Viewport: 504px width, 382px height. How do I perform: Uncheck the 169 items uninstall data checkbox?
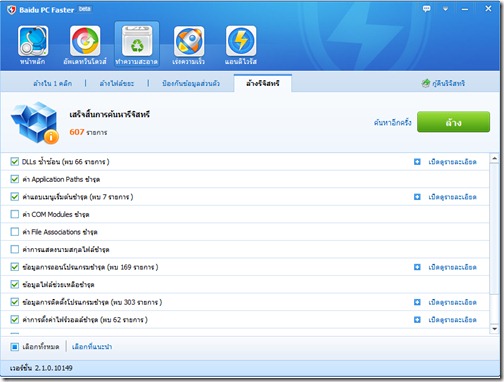[14, 267]
